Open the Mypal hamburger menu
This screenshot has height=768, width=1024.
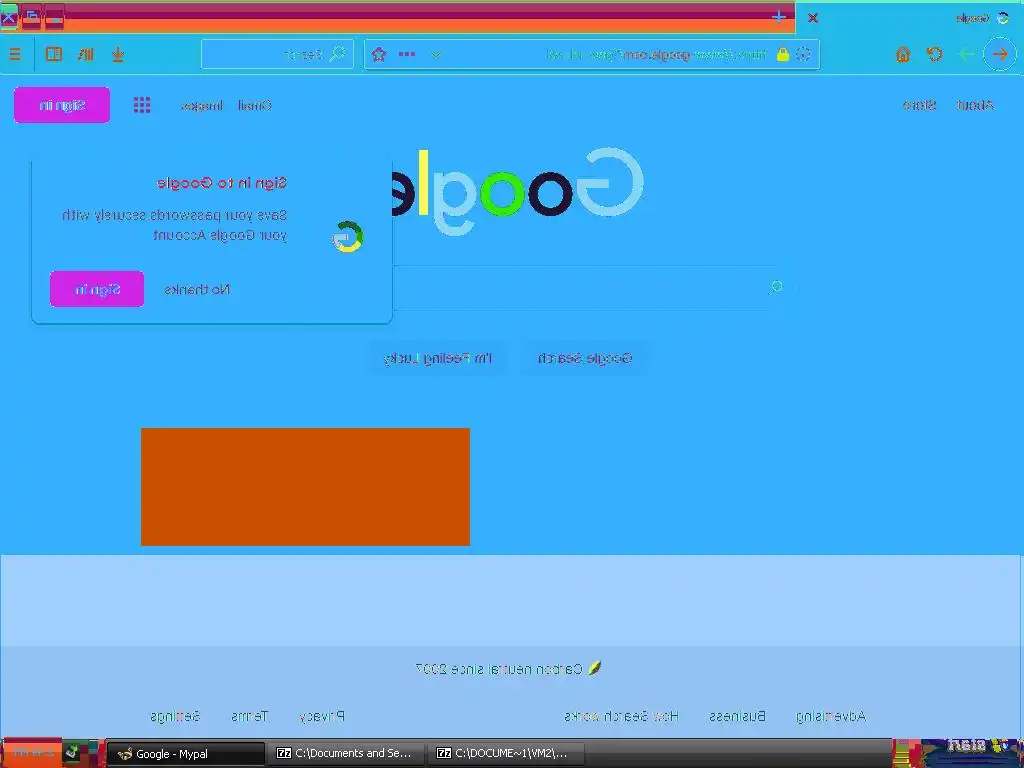15,54
